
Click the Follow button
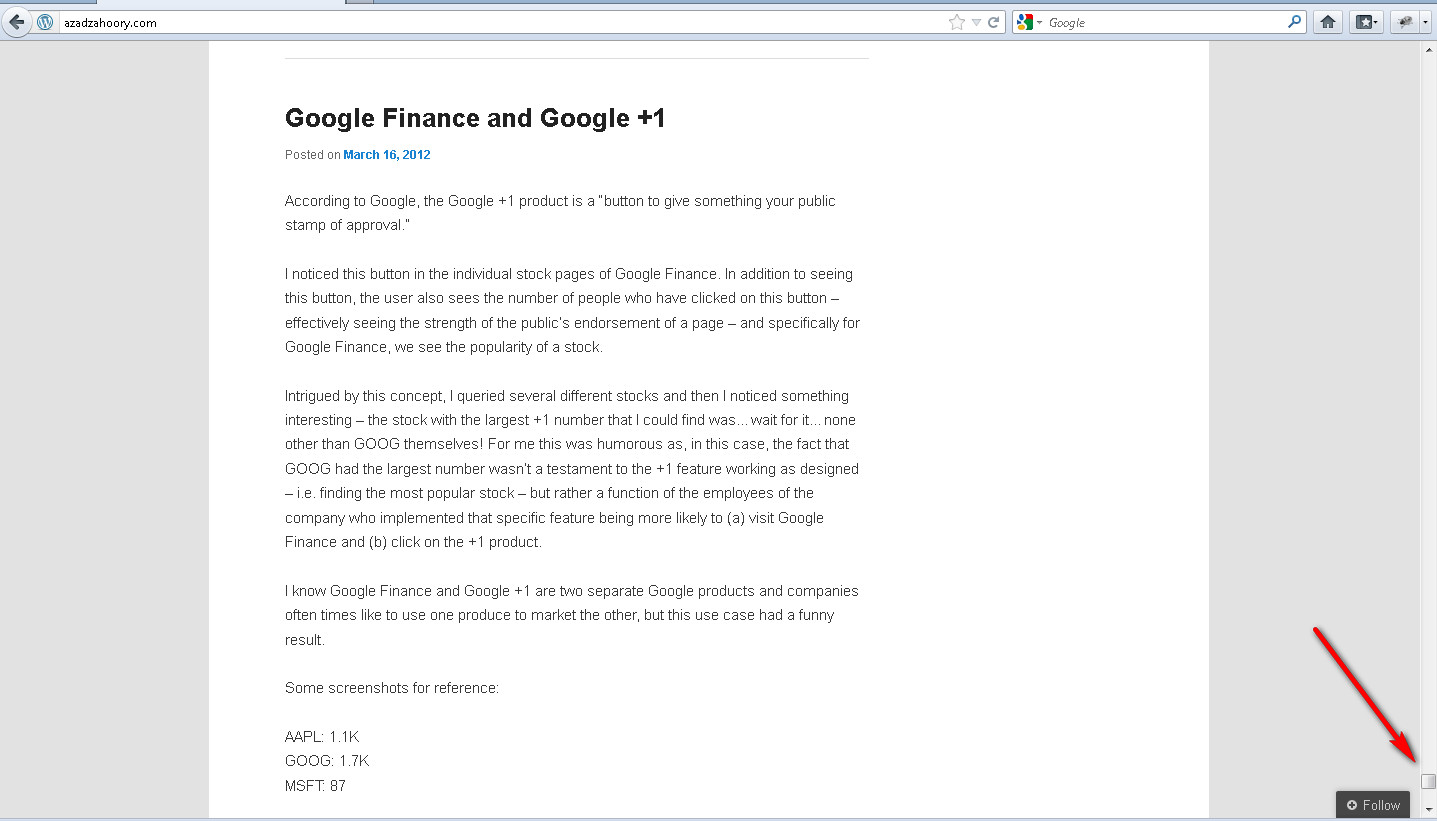(1373, 805)
